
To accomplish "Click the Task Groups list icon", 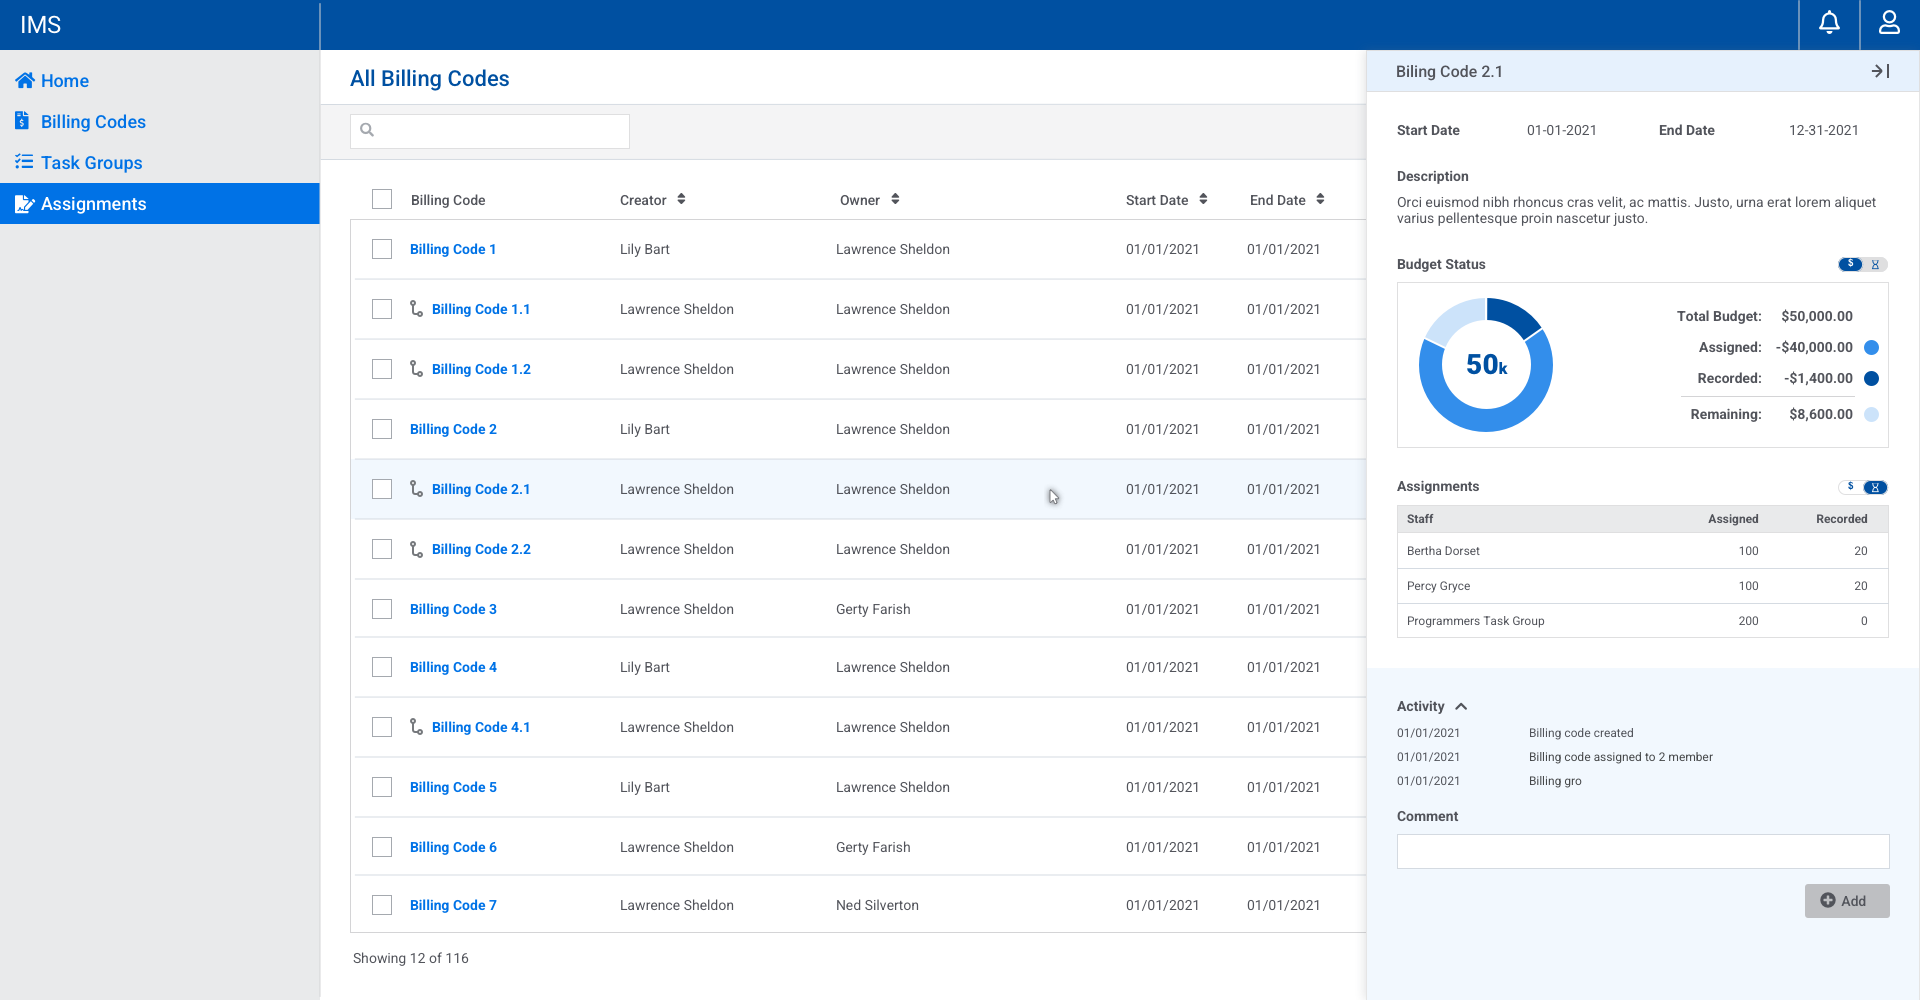I will [x=24, y=162].
